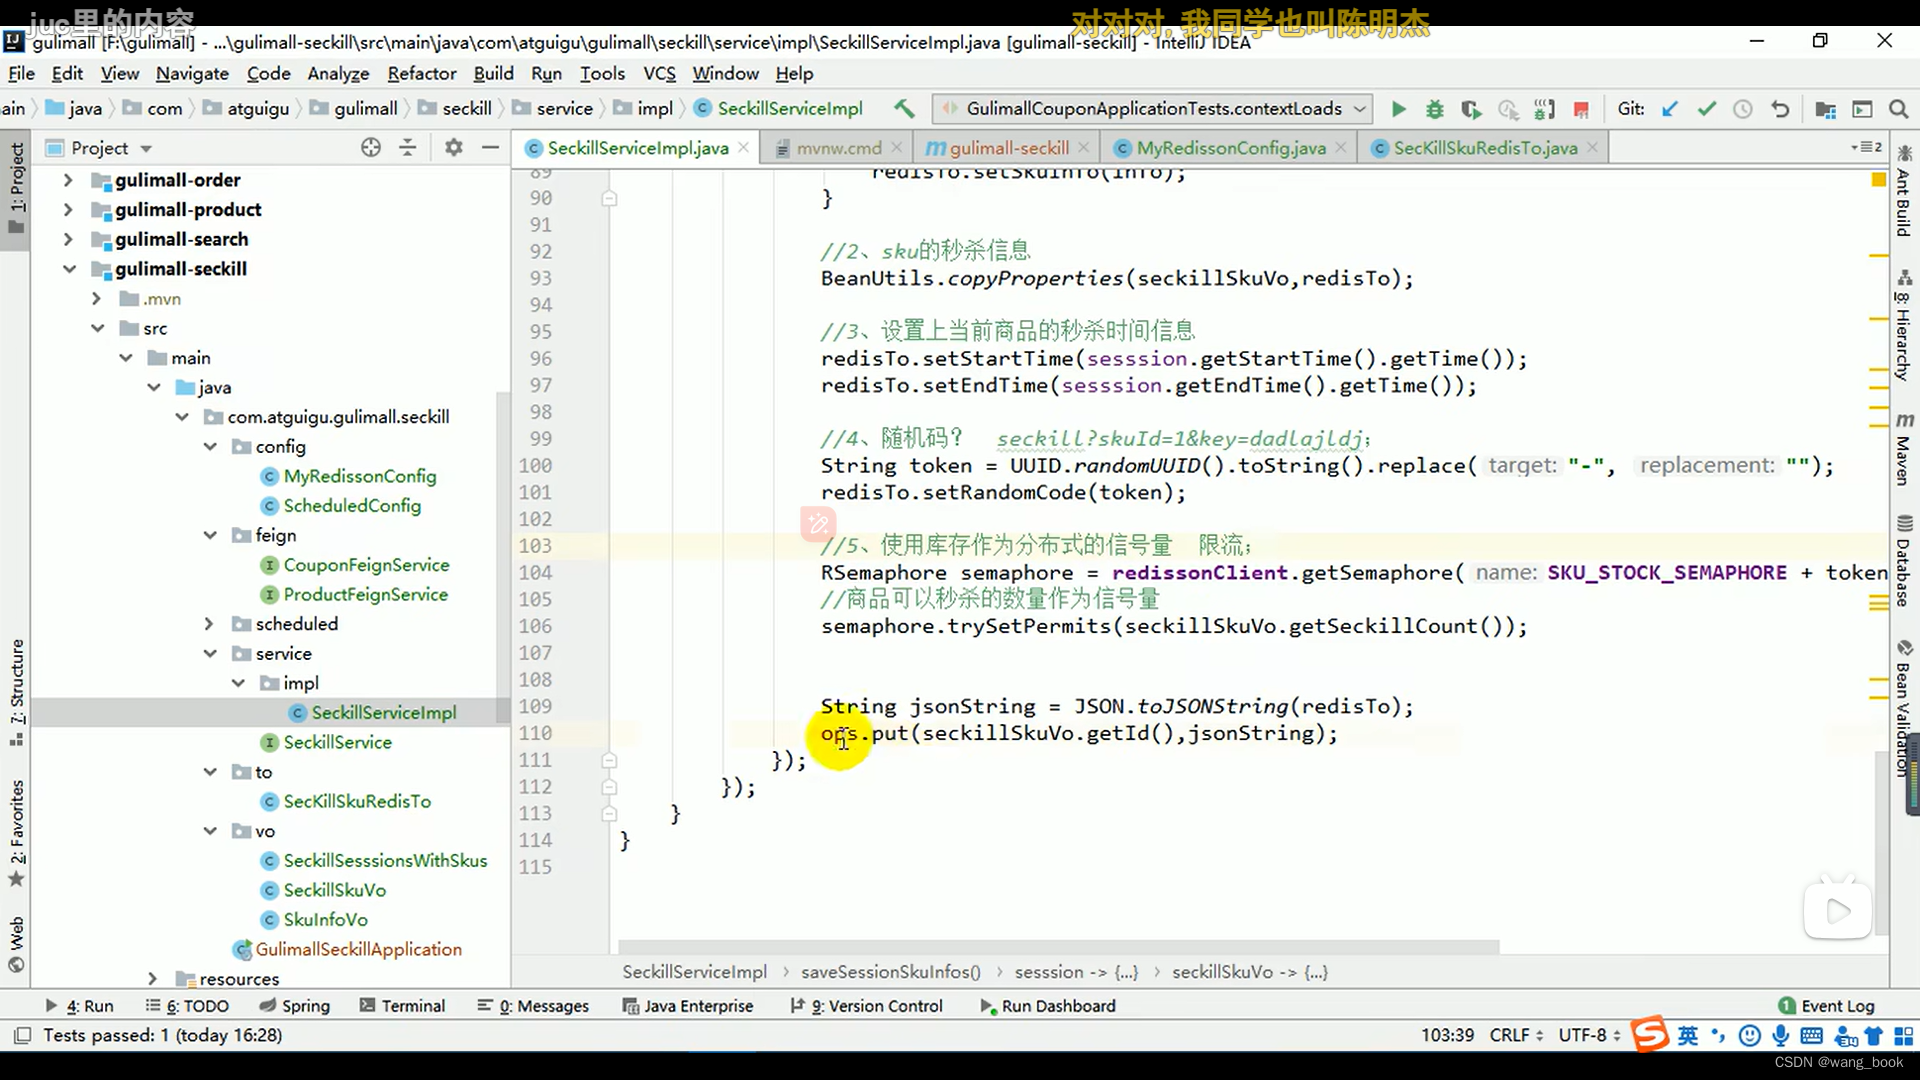Select the SeckillServiceImpl.java tab
This screenshot has width=1920, height=1080.
pyautogui.click(x=636, y=148)
